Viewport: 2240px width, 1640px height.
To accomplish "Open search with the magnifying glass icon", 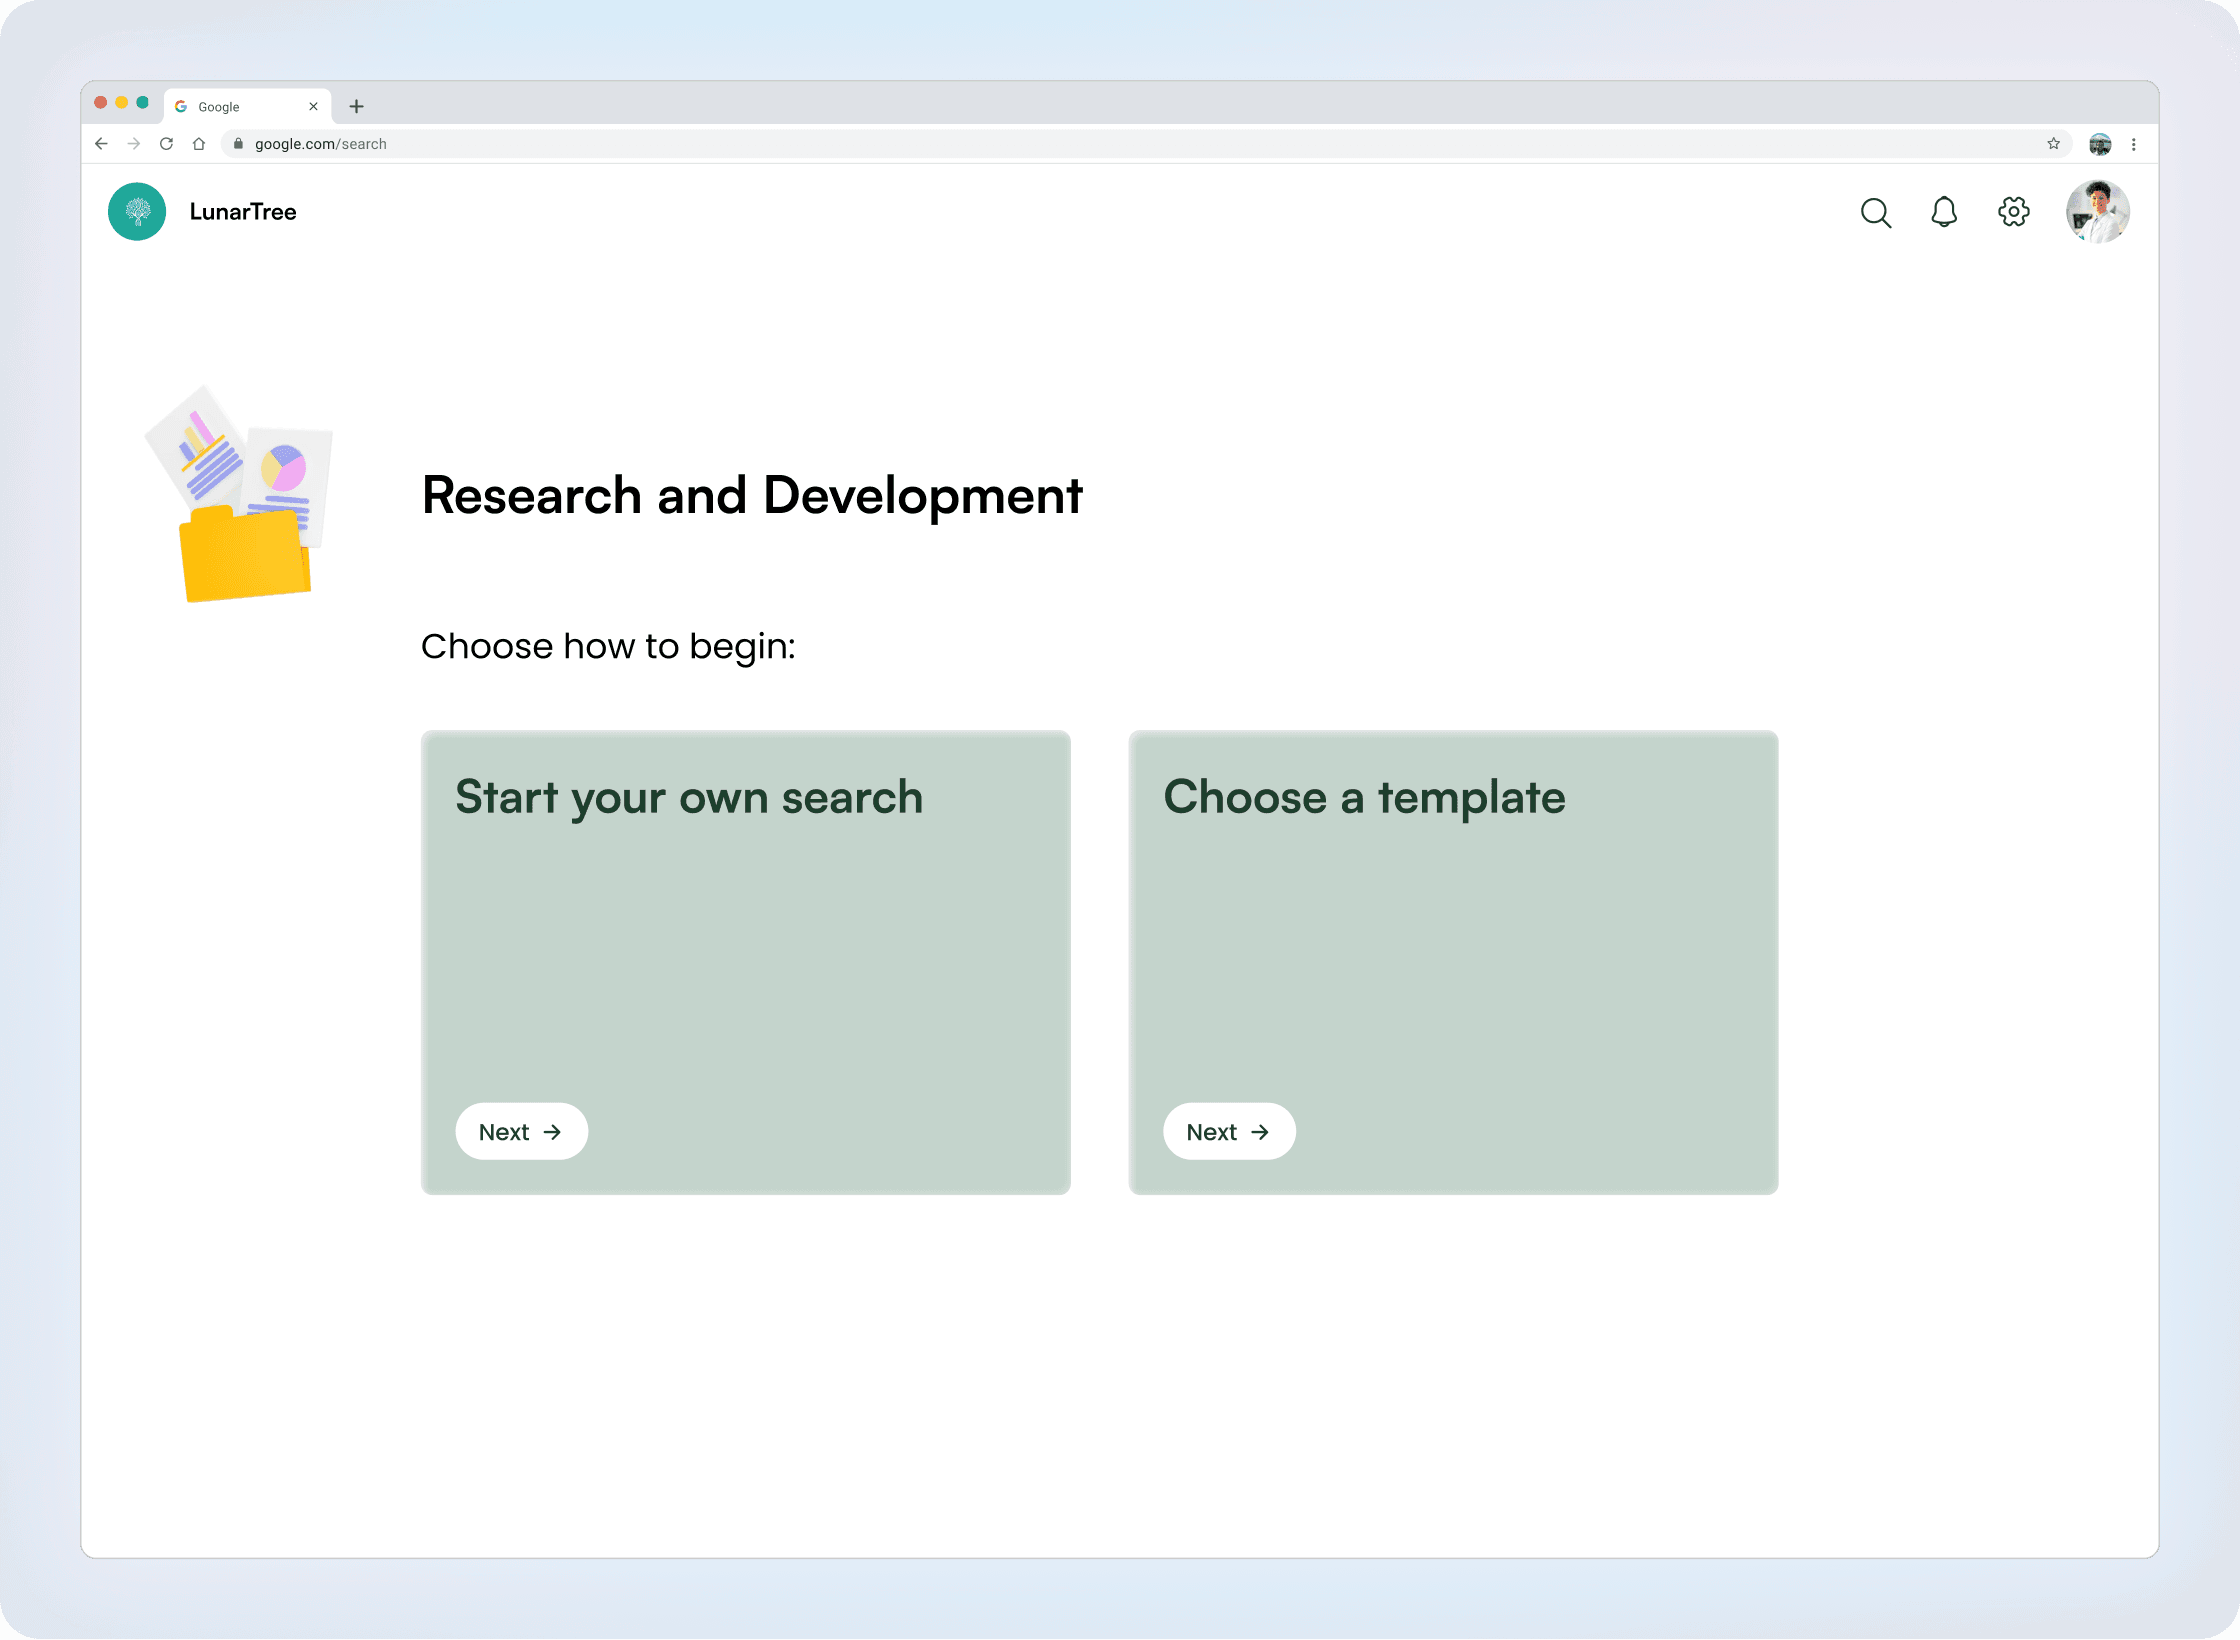I will pos(1875,212).
